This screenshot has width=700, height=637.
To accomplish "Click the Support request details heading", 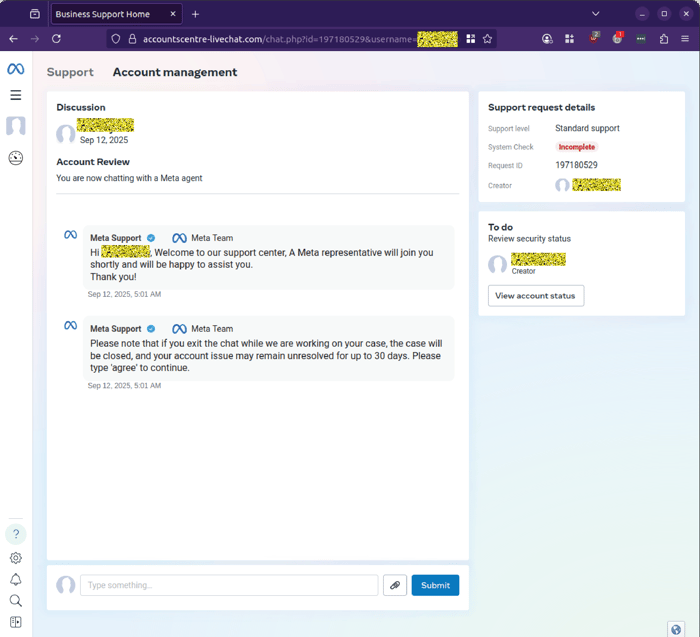I will (541, 108).
